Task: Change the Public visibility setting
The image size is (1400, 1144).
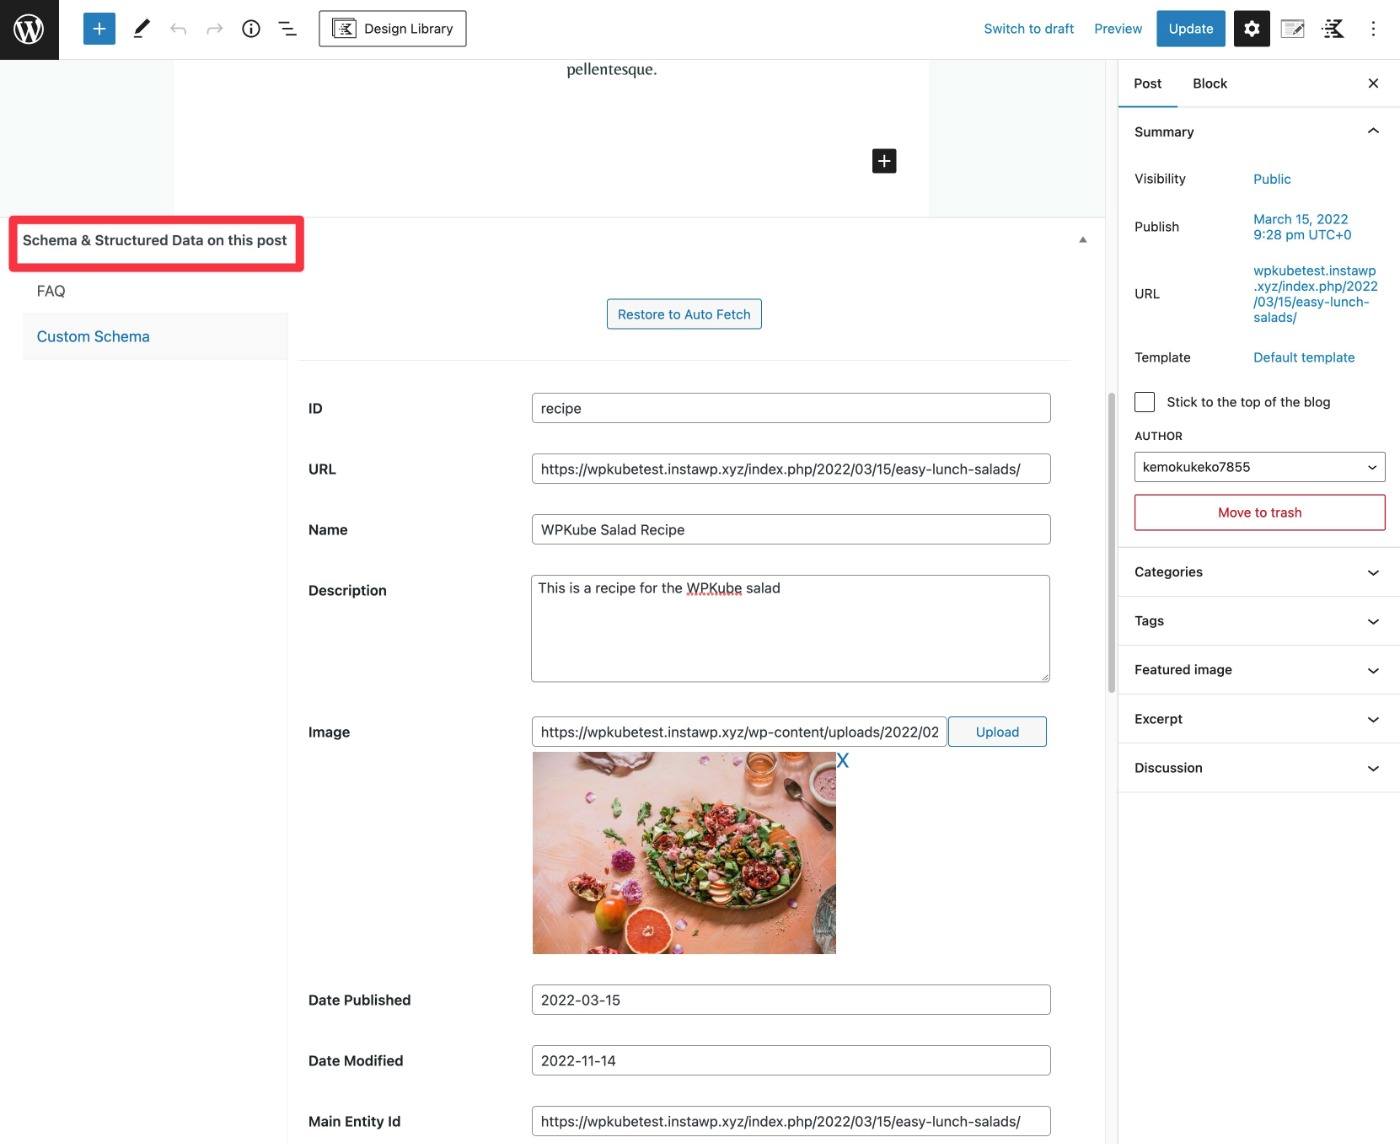Action: click(1272, 179)
